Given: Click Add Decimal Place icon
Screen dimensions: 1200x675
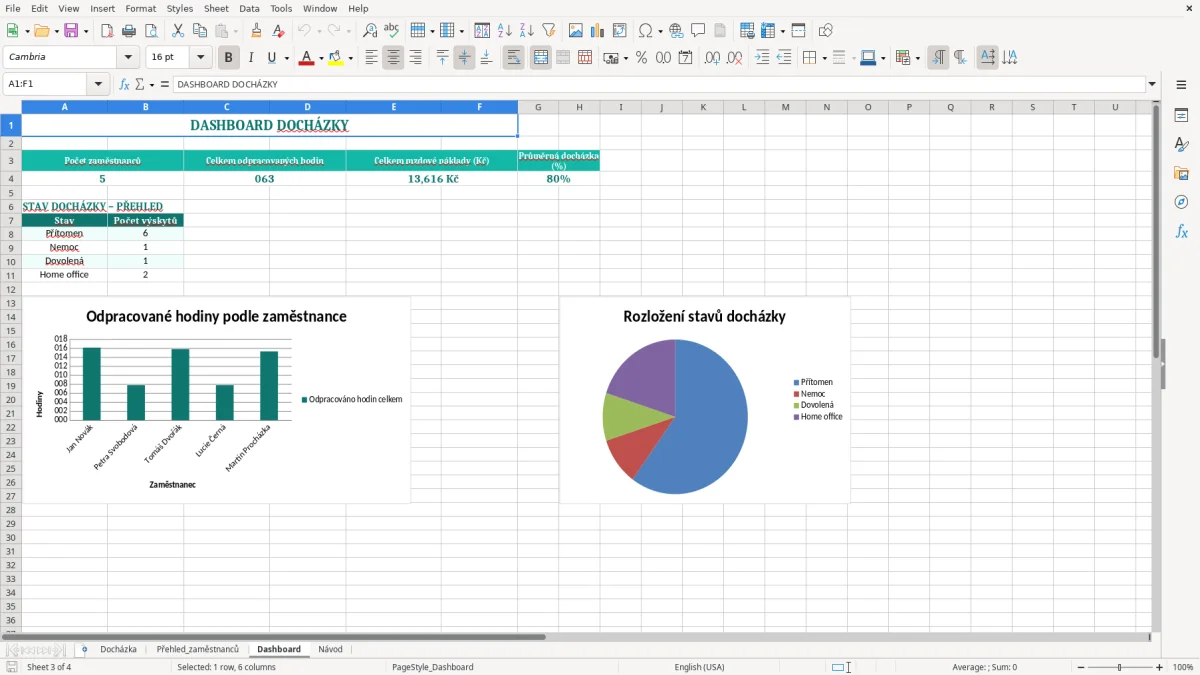Looking at the screenshot, I should [x=713, y=58].
